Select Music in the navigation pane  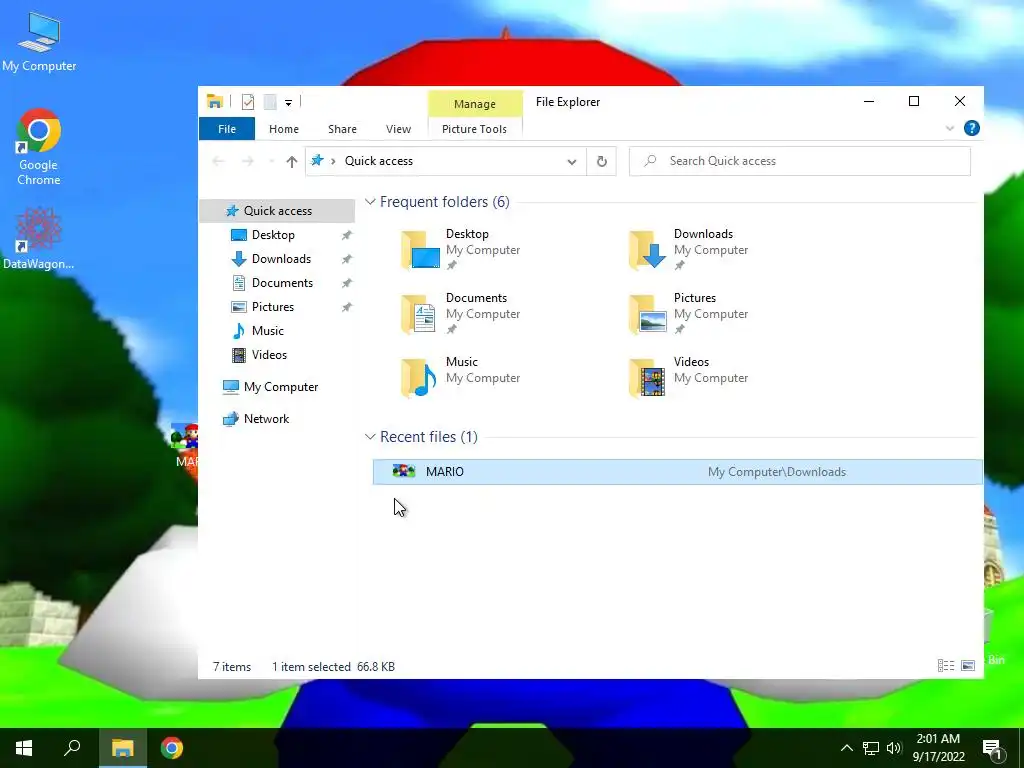coord(268,330)
